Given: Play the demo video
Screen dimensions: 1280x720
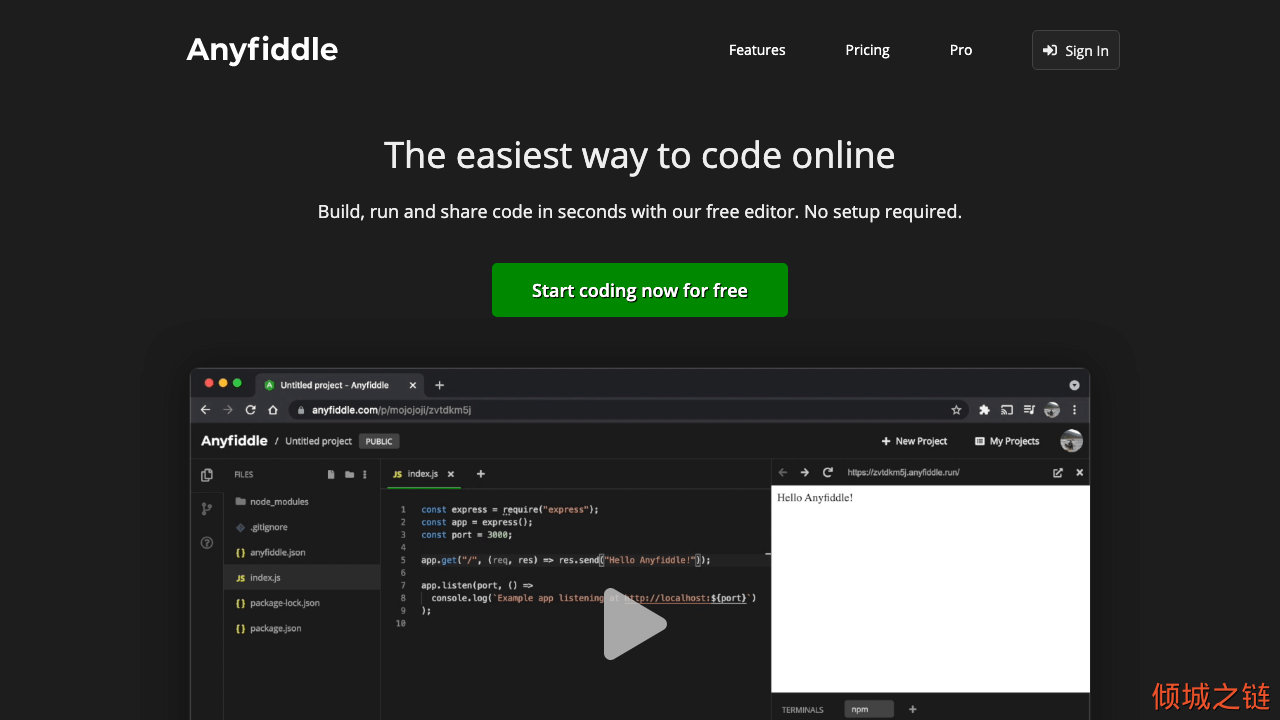Looking at the screenshot, I should tap(635, 624).
